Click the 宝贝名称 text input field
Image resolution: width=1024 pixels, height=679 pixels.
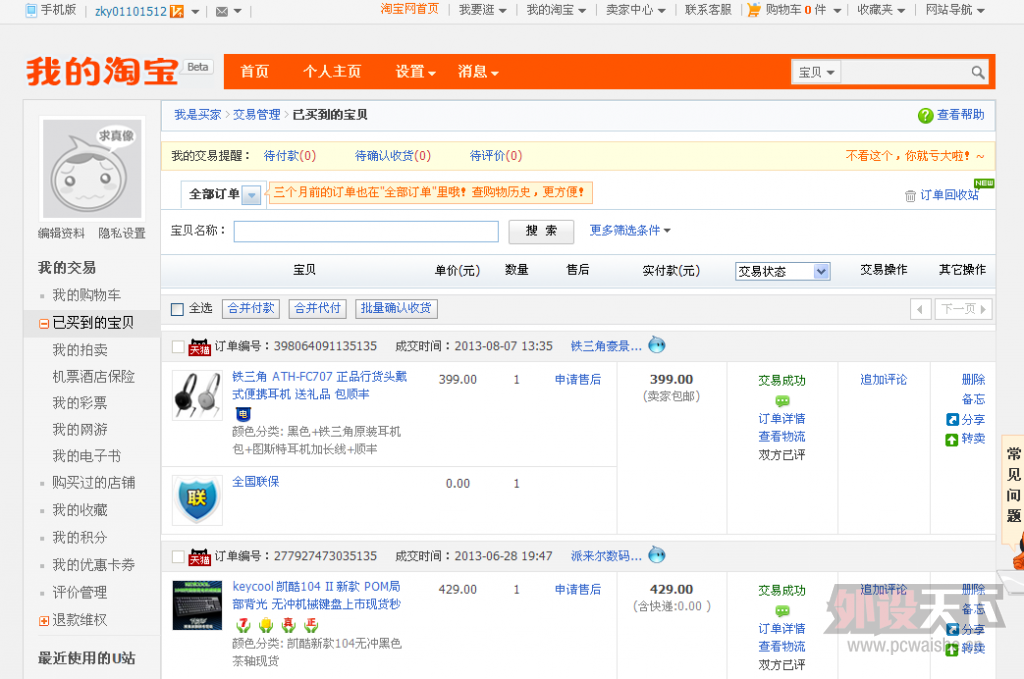366,231
